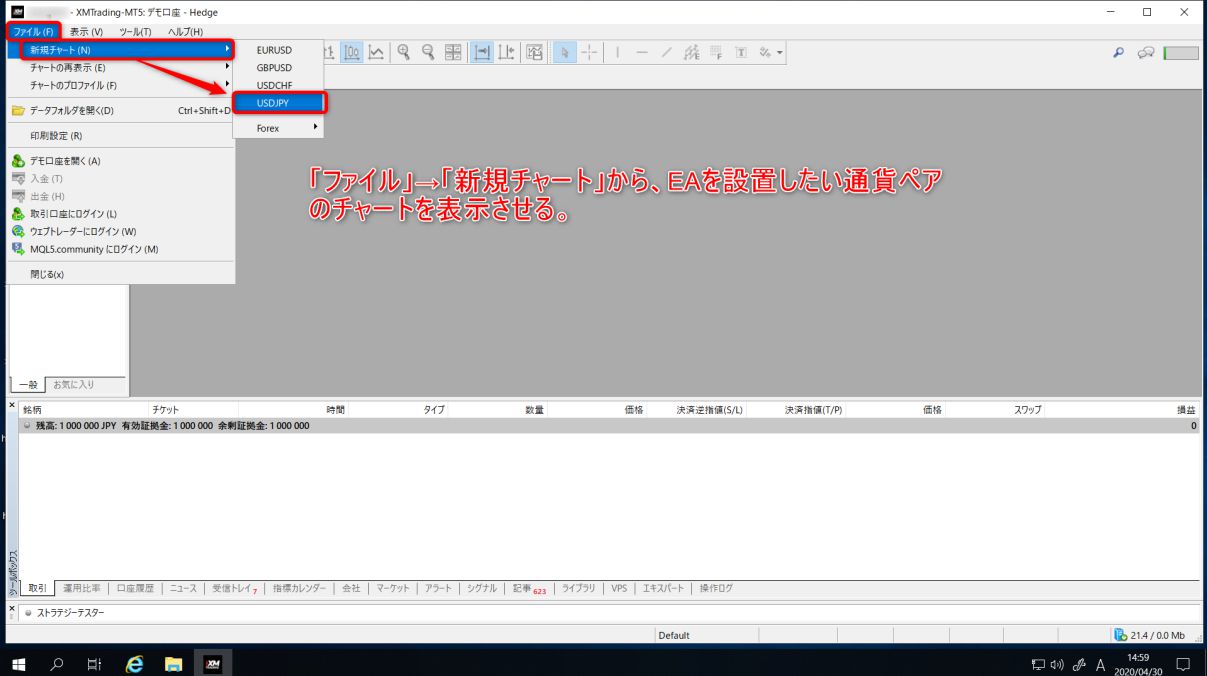Select the horizontal line drawing tool
Screen dimensions: 1207x676
(x=642, y=52)
